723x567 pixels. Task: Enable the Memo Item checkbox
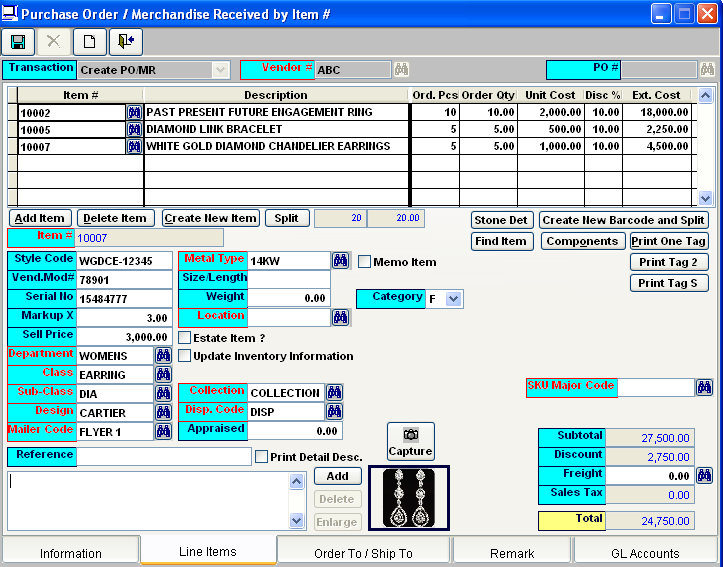pos(365,262)
